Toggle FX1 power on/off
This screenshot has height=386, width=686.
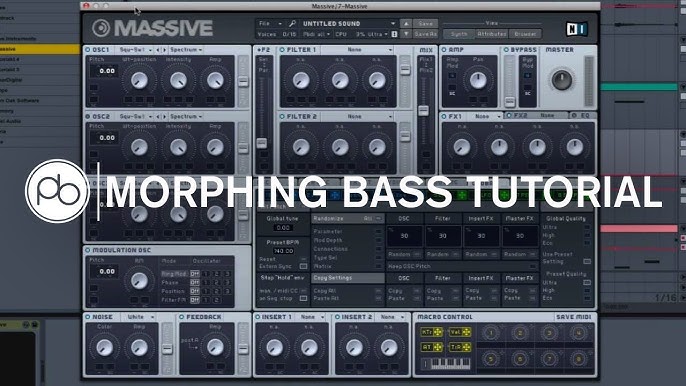pyautogui.click(x=444, y=116)
